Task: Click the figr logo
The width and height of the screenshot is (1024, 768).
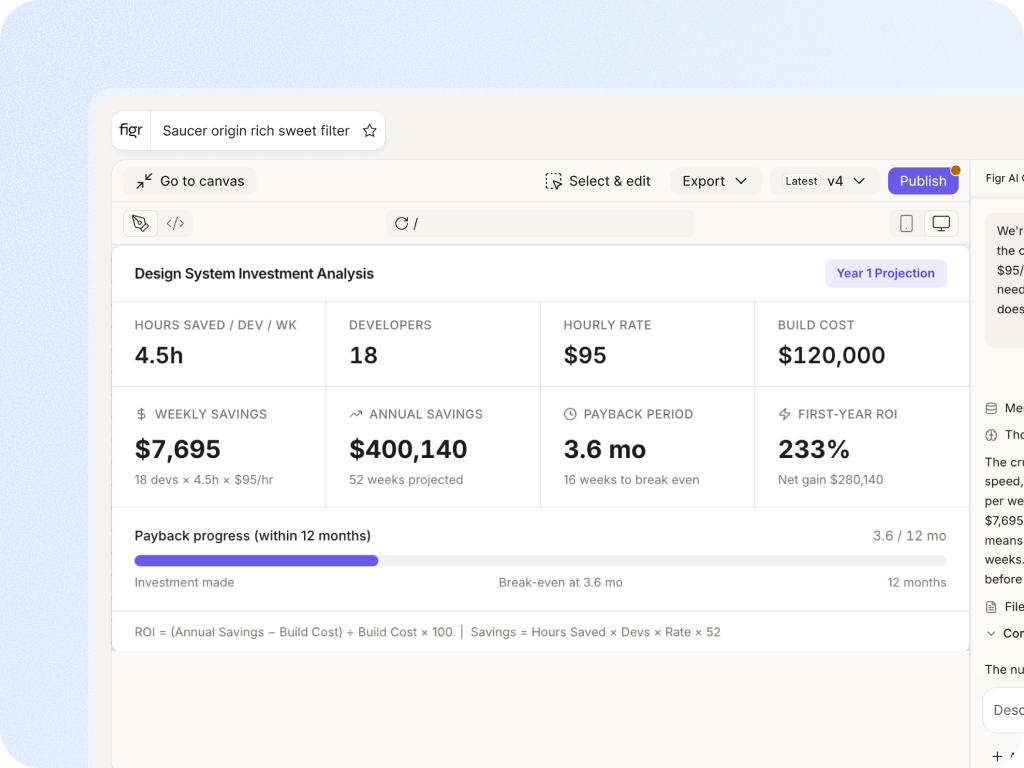Action: [131, 130]
